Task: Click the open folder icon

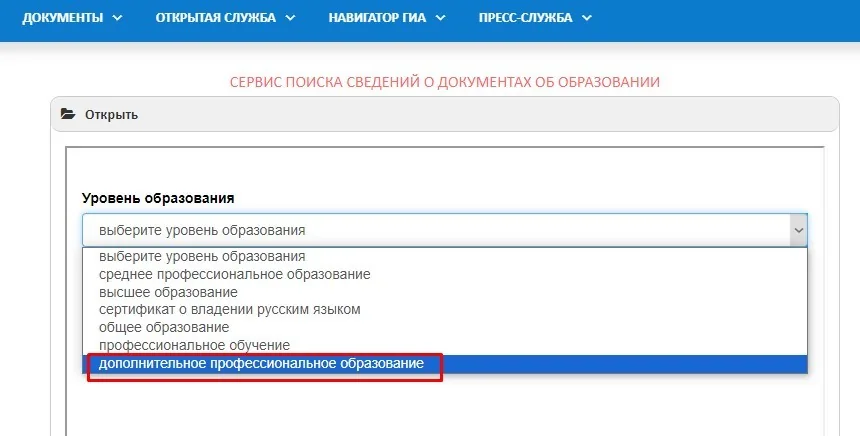Action: pos(68,114)
